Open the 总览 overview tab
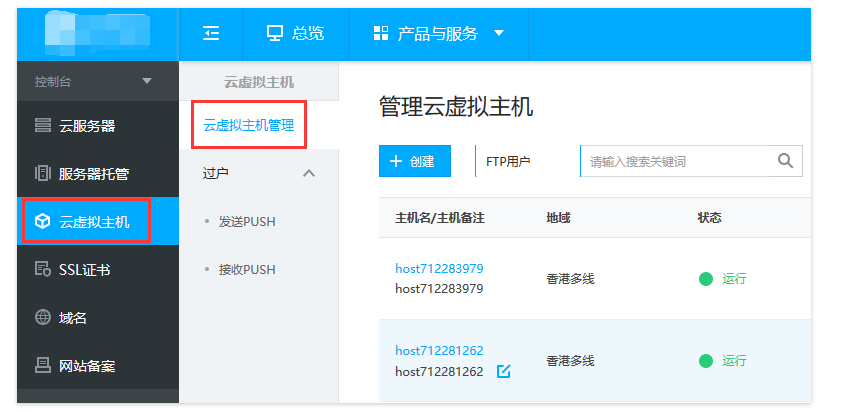Image resolution: width=844 pixels, height=412 pixels. [x=296, y=34]
